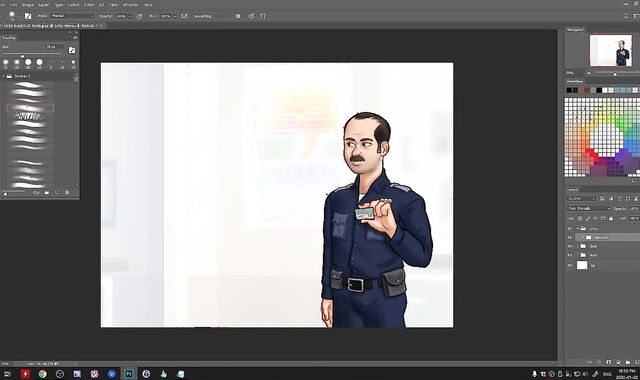Click the symmetry butterfly icon in options bar
This screenshot has height=380, width=640.
[263, 16]
